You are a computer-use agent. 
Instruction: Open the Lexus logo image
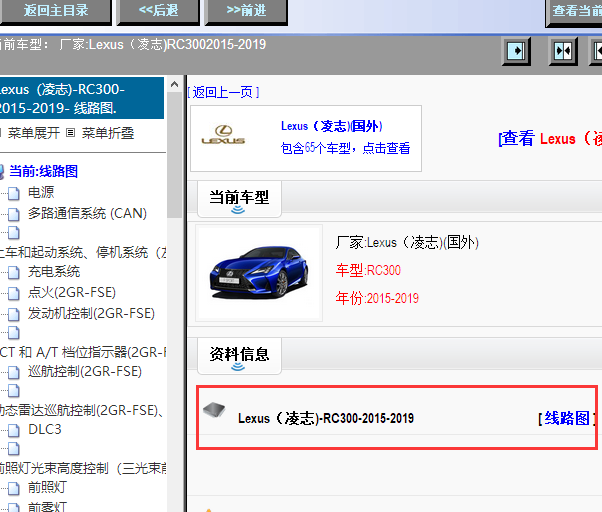[x=223, y=135]
